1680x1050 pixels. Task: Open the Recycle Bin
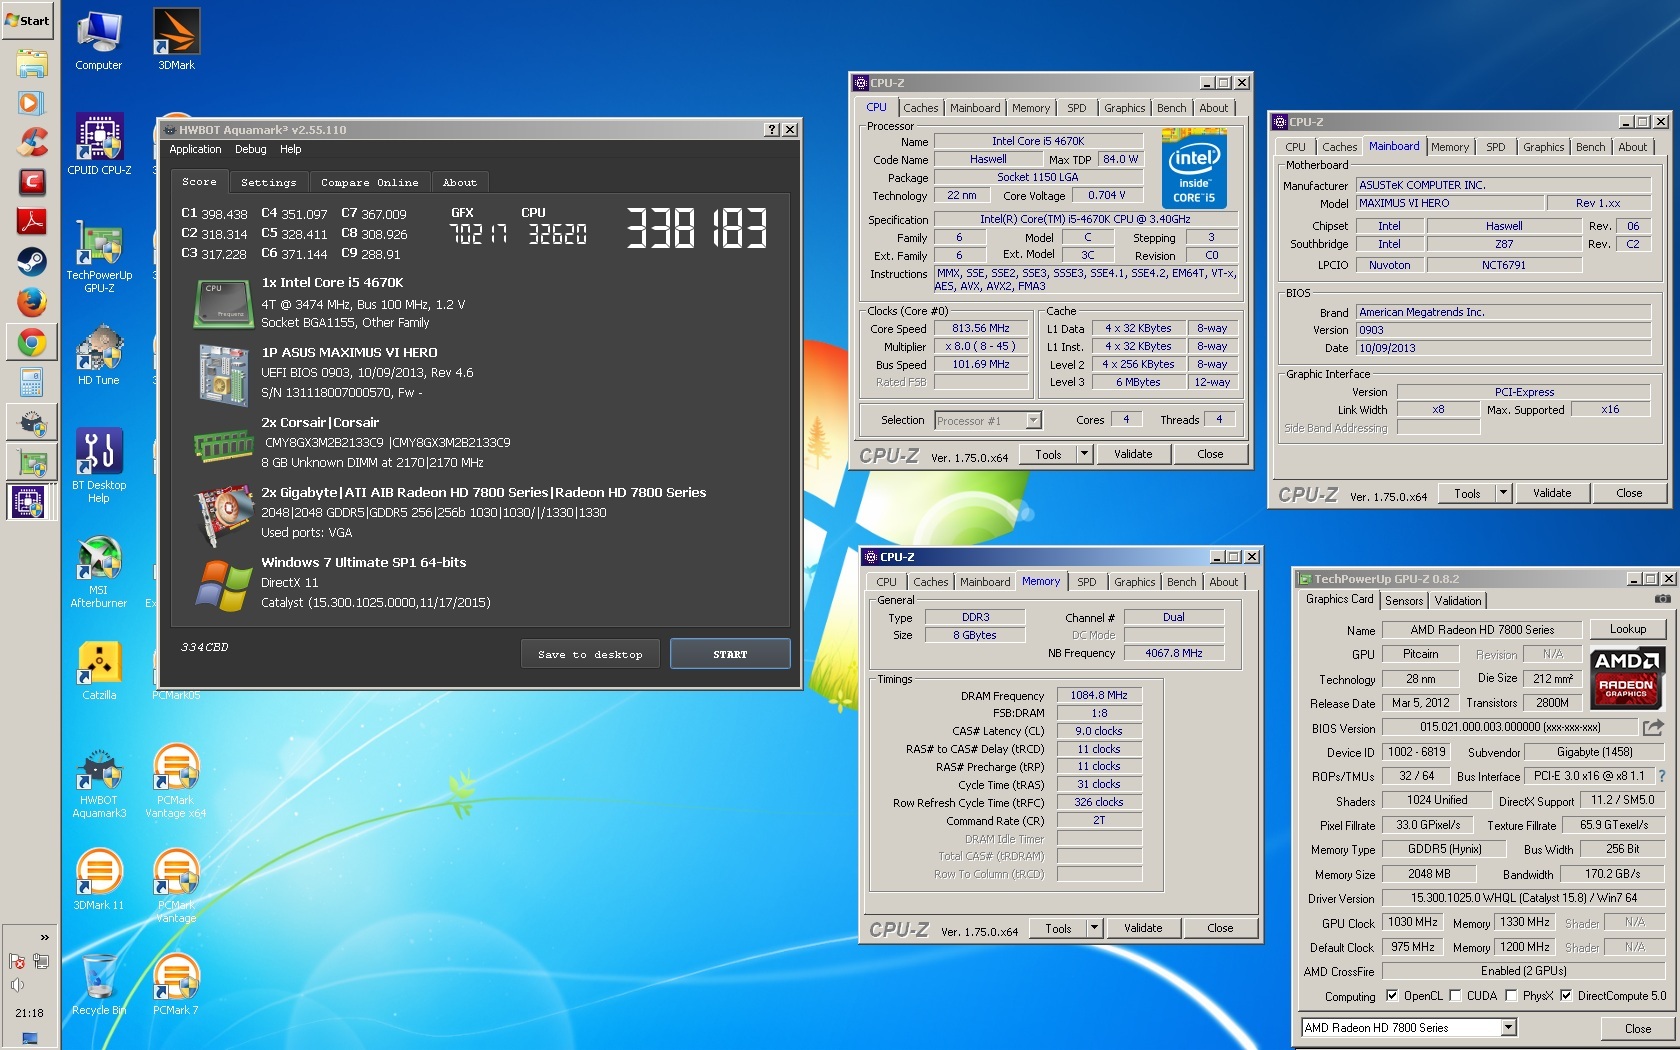point(99,985)
